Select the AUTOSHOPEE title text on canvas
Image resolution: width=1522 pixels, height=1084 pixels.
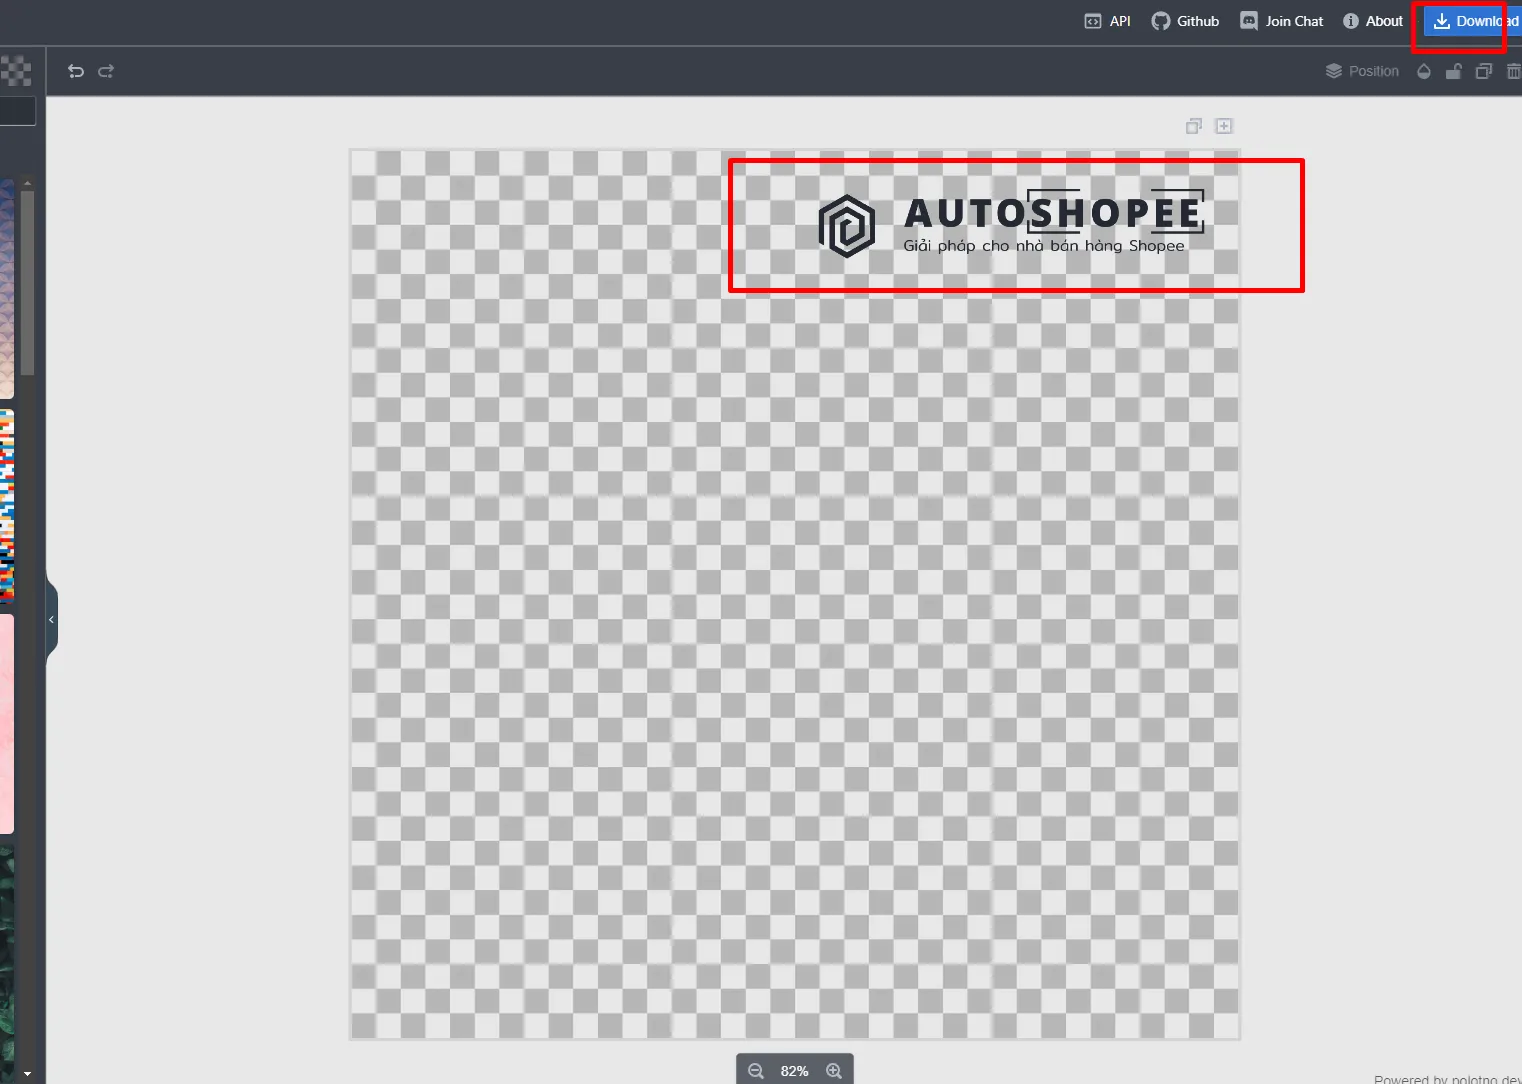[x=1053, y=212]
